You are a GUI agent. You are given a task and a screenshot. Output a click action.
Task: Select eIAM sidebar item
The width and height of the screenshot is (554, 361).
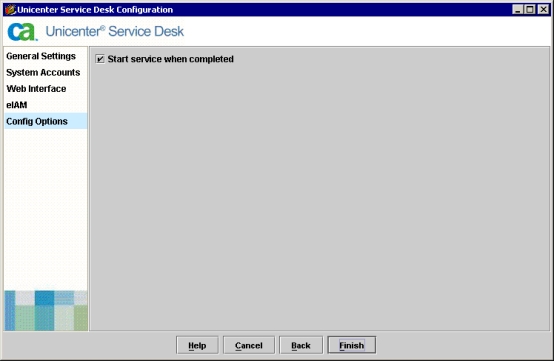(x=17, y=105)
